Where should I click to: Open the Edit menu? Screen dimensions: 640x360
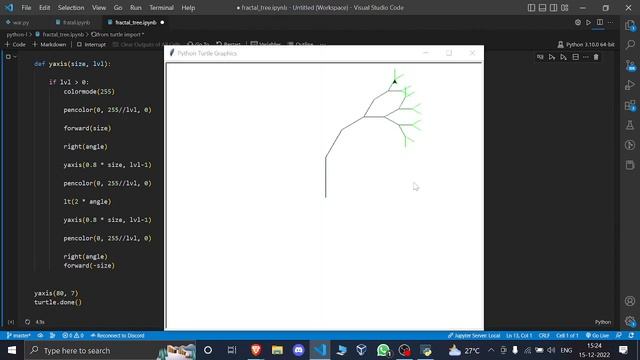(44, 8)
